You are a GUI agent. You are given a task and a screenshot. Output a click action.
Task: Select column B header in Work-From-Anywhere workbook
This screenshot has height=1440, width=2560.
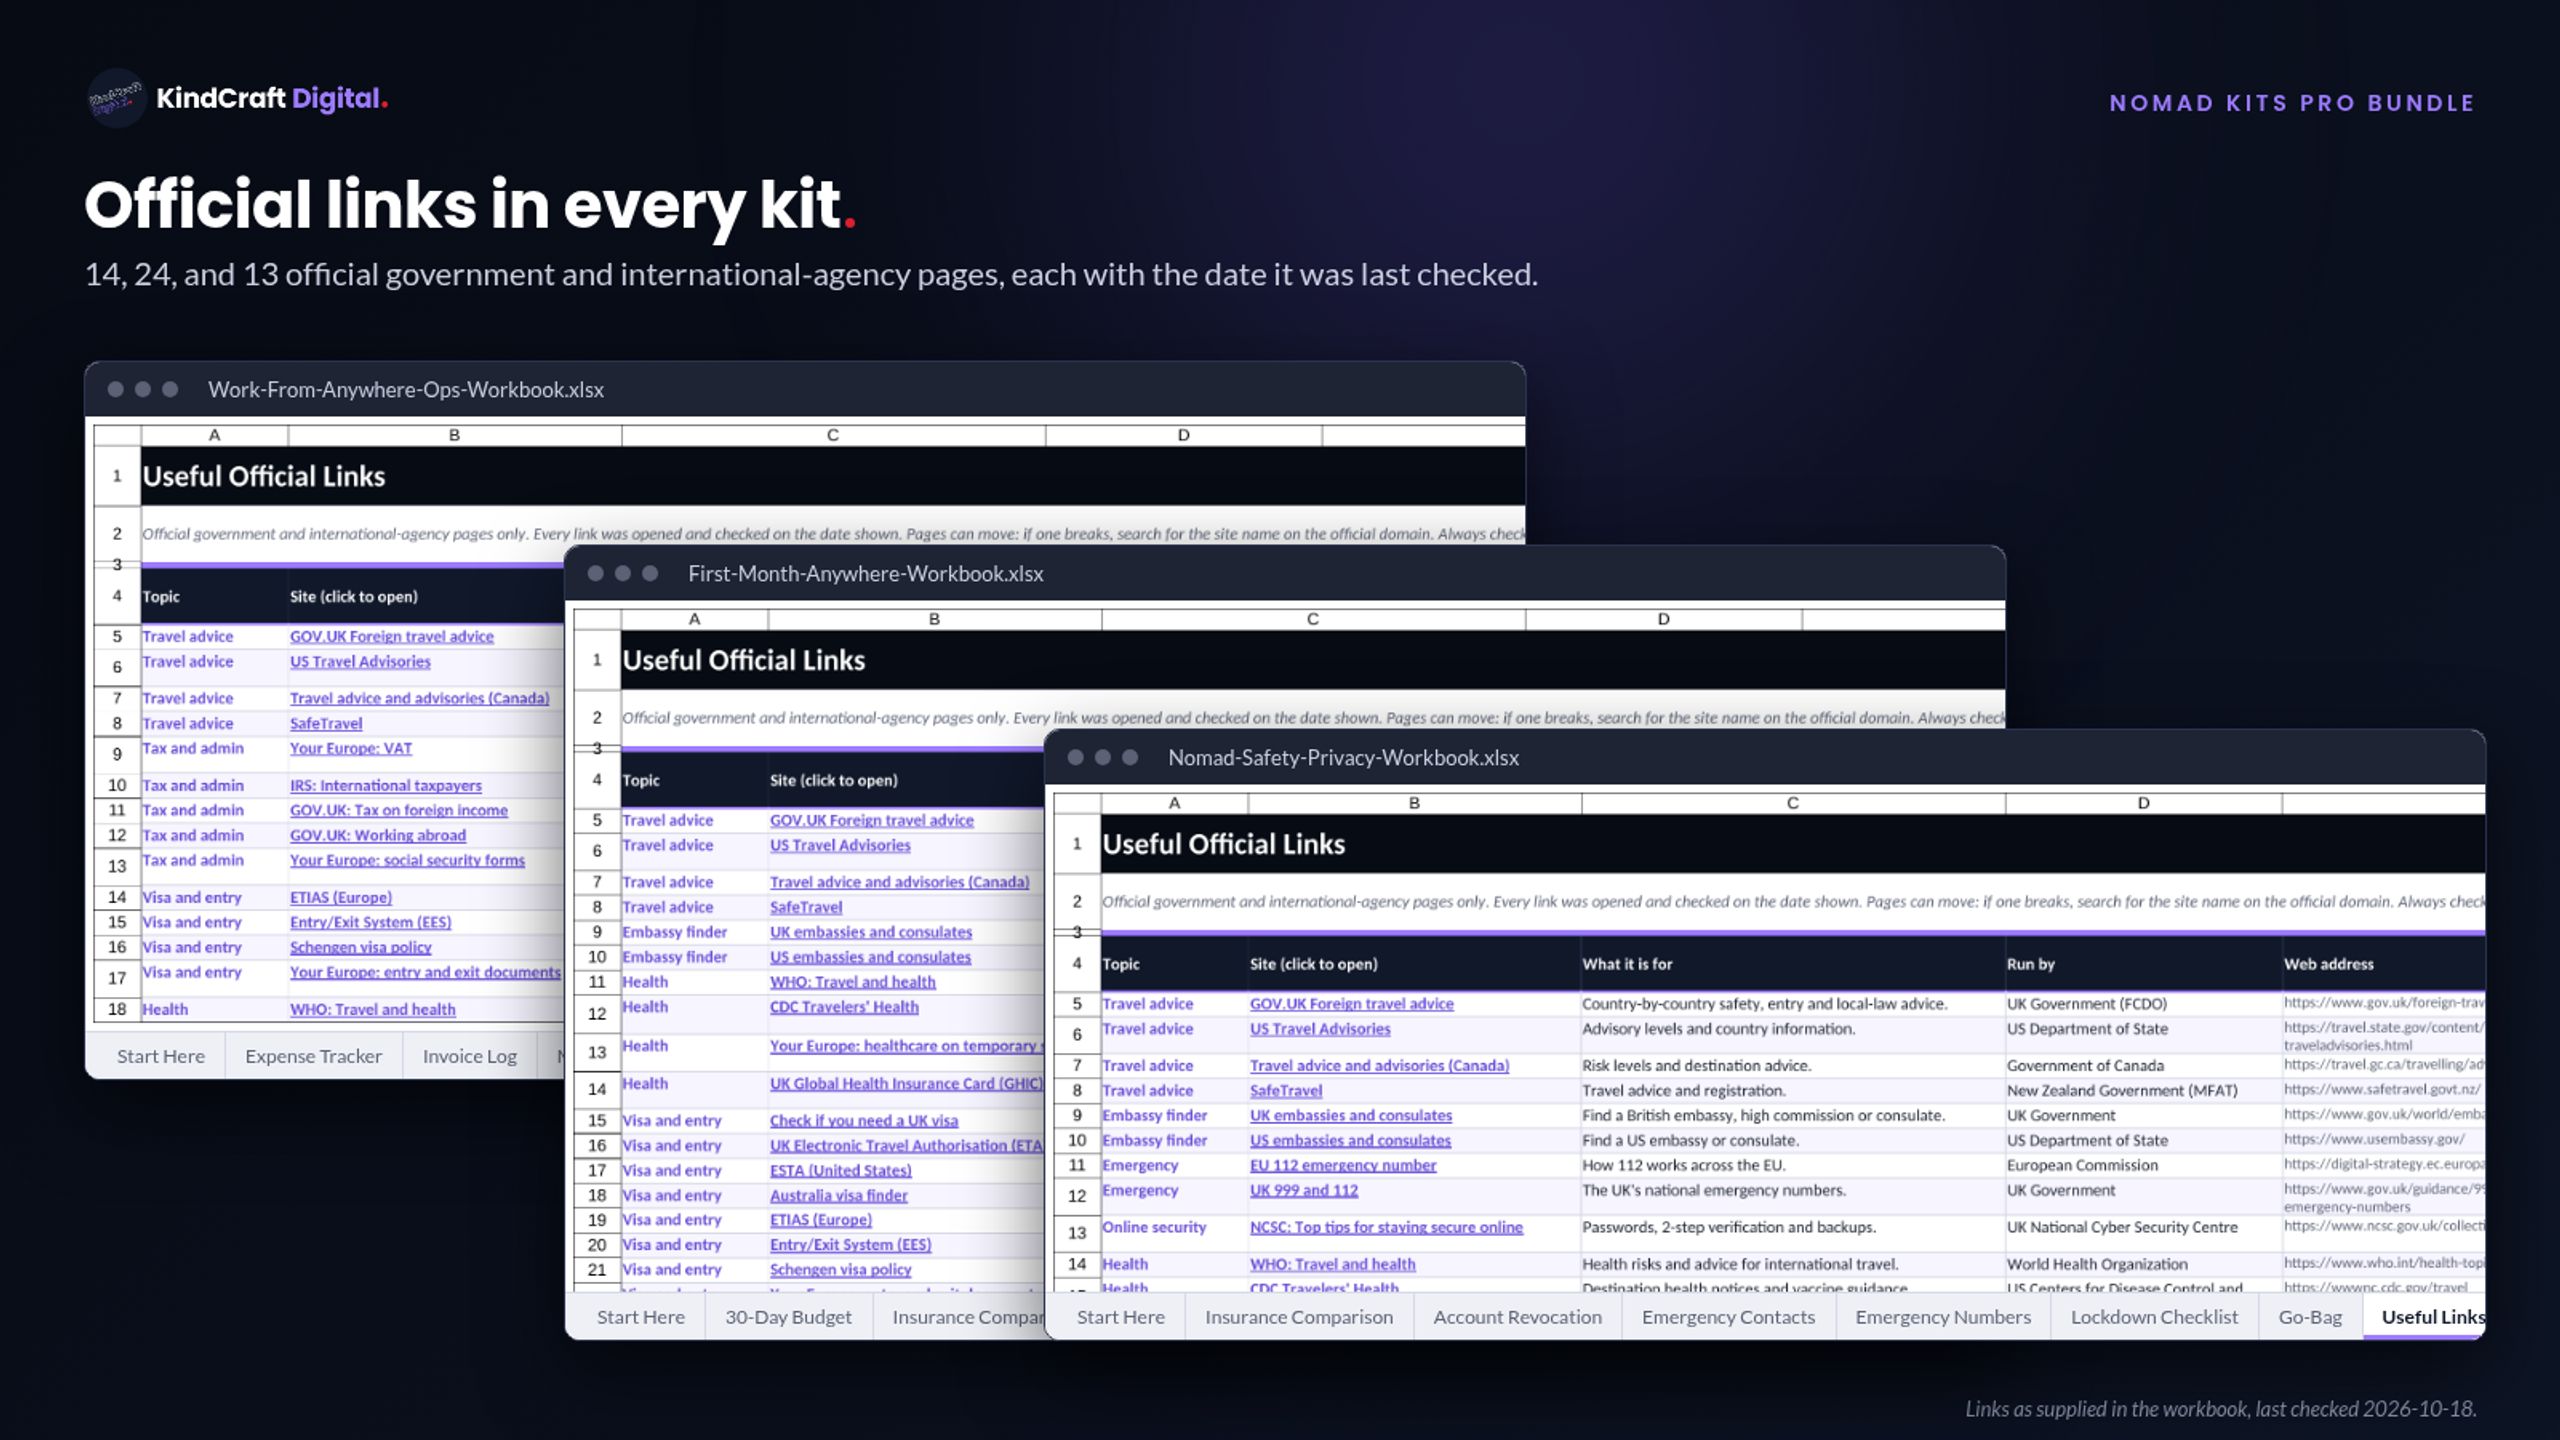pos(454,435)
